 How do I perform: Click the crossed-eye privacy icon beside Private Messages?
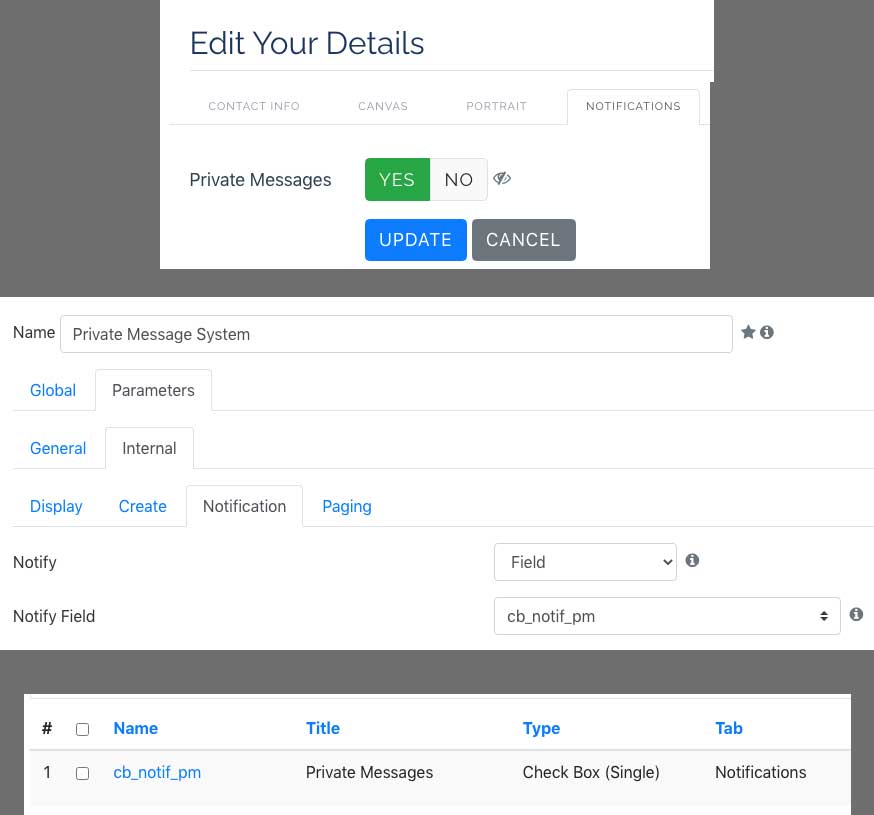pyautogui.click(x=502, y=178)
